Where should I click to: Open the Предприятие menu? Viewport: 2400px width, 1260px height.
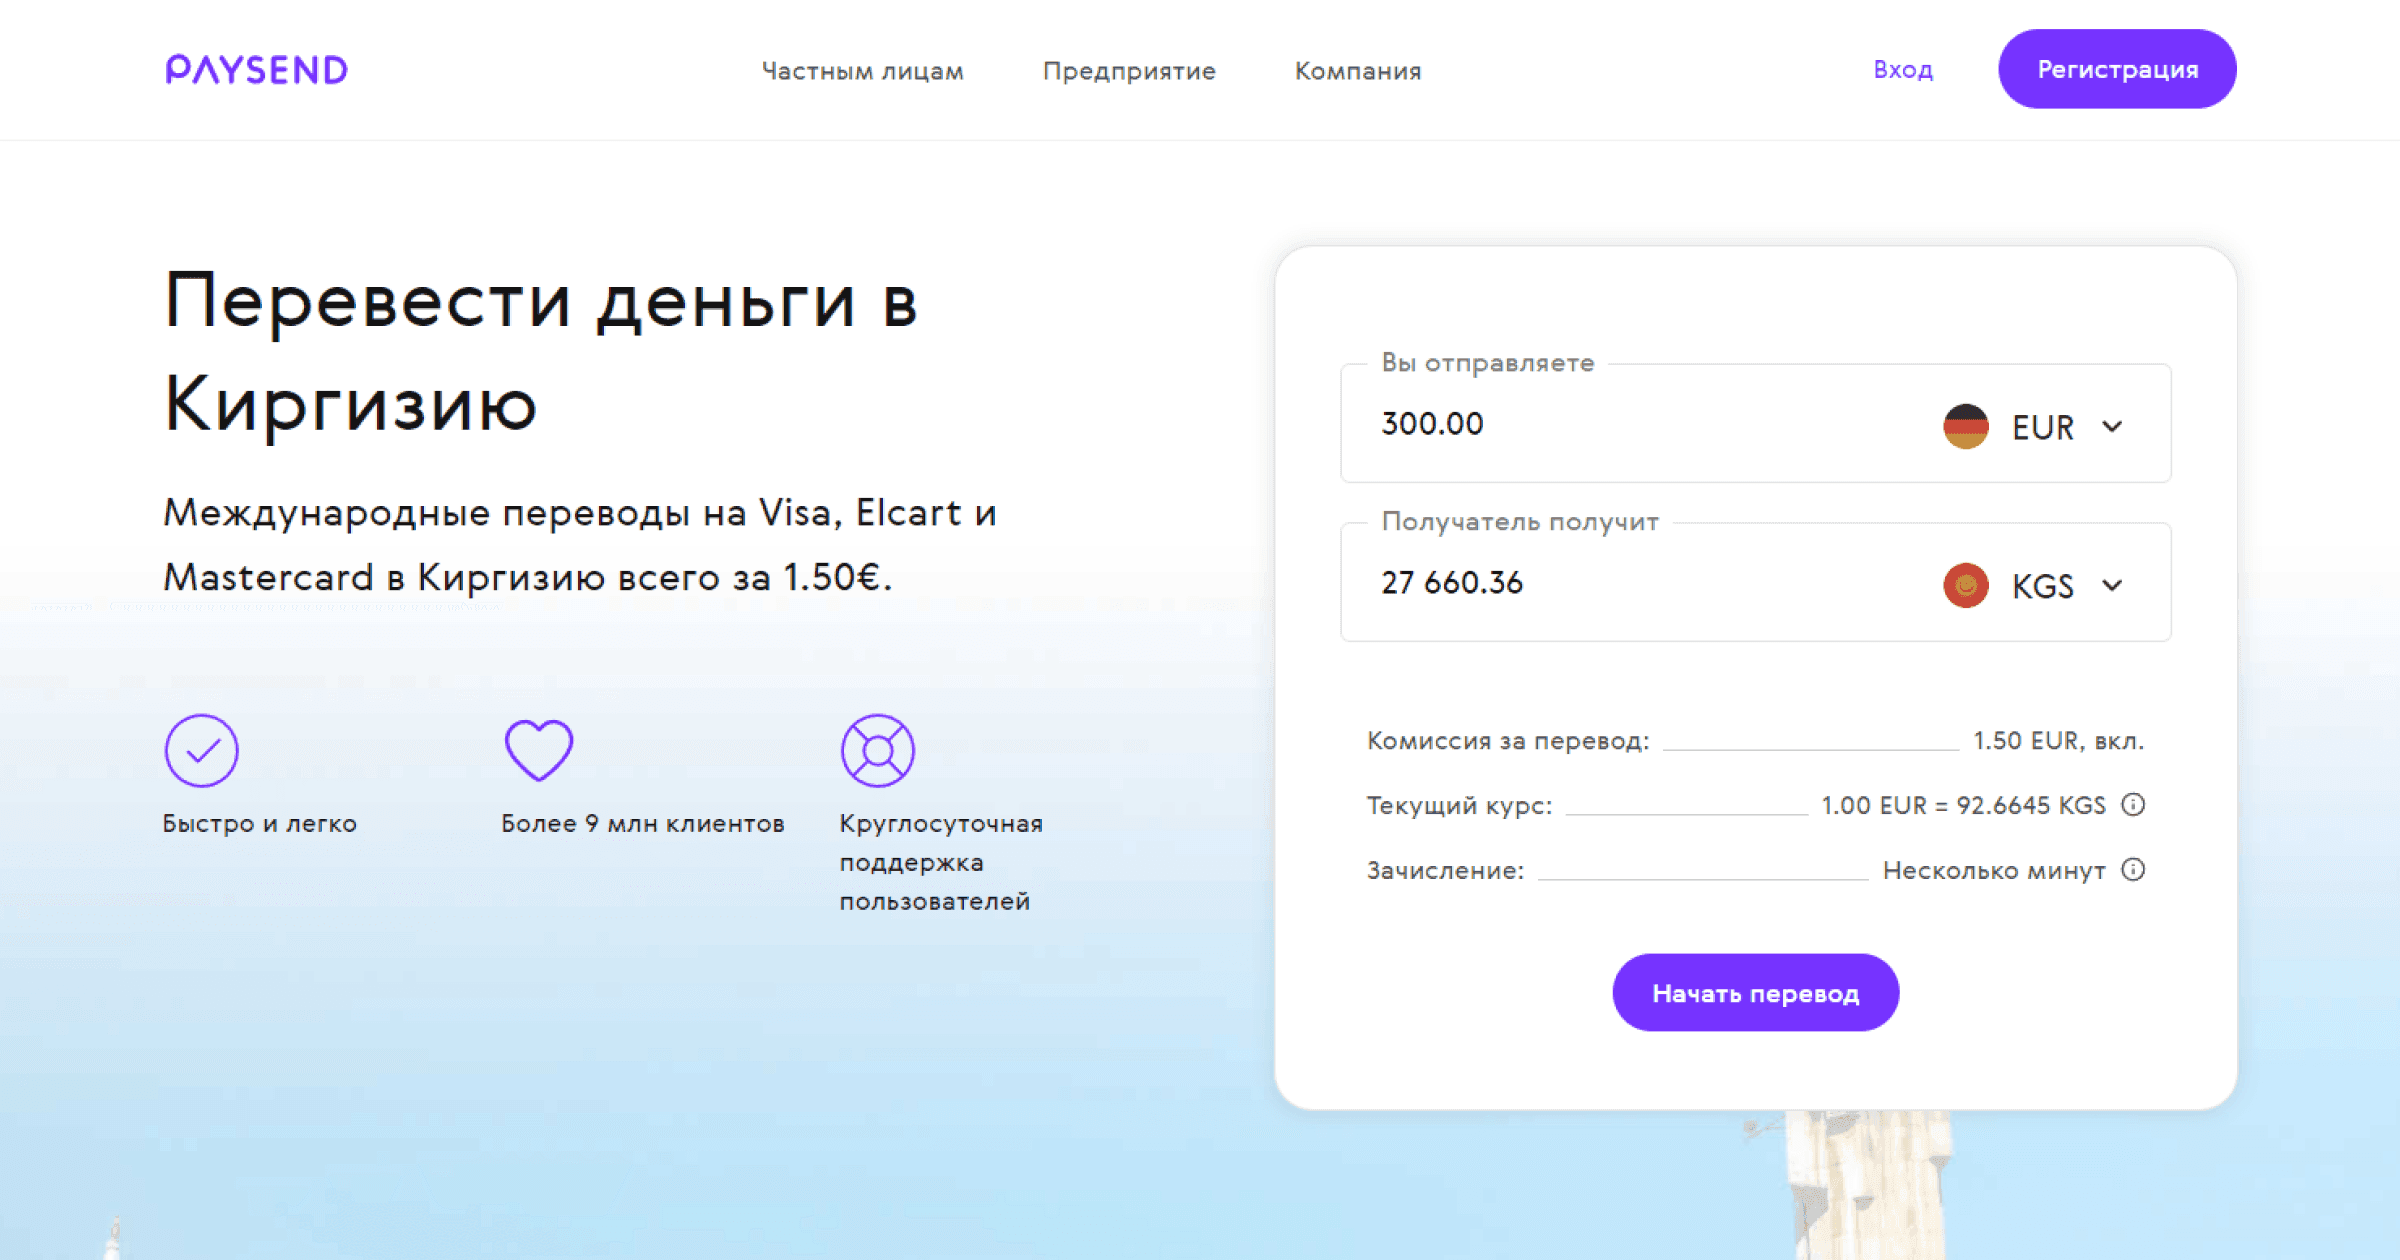coord(1129,71)
